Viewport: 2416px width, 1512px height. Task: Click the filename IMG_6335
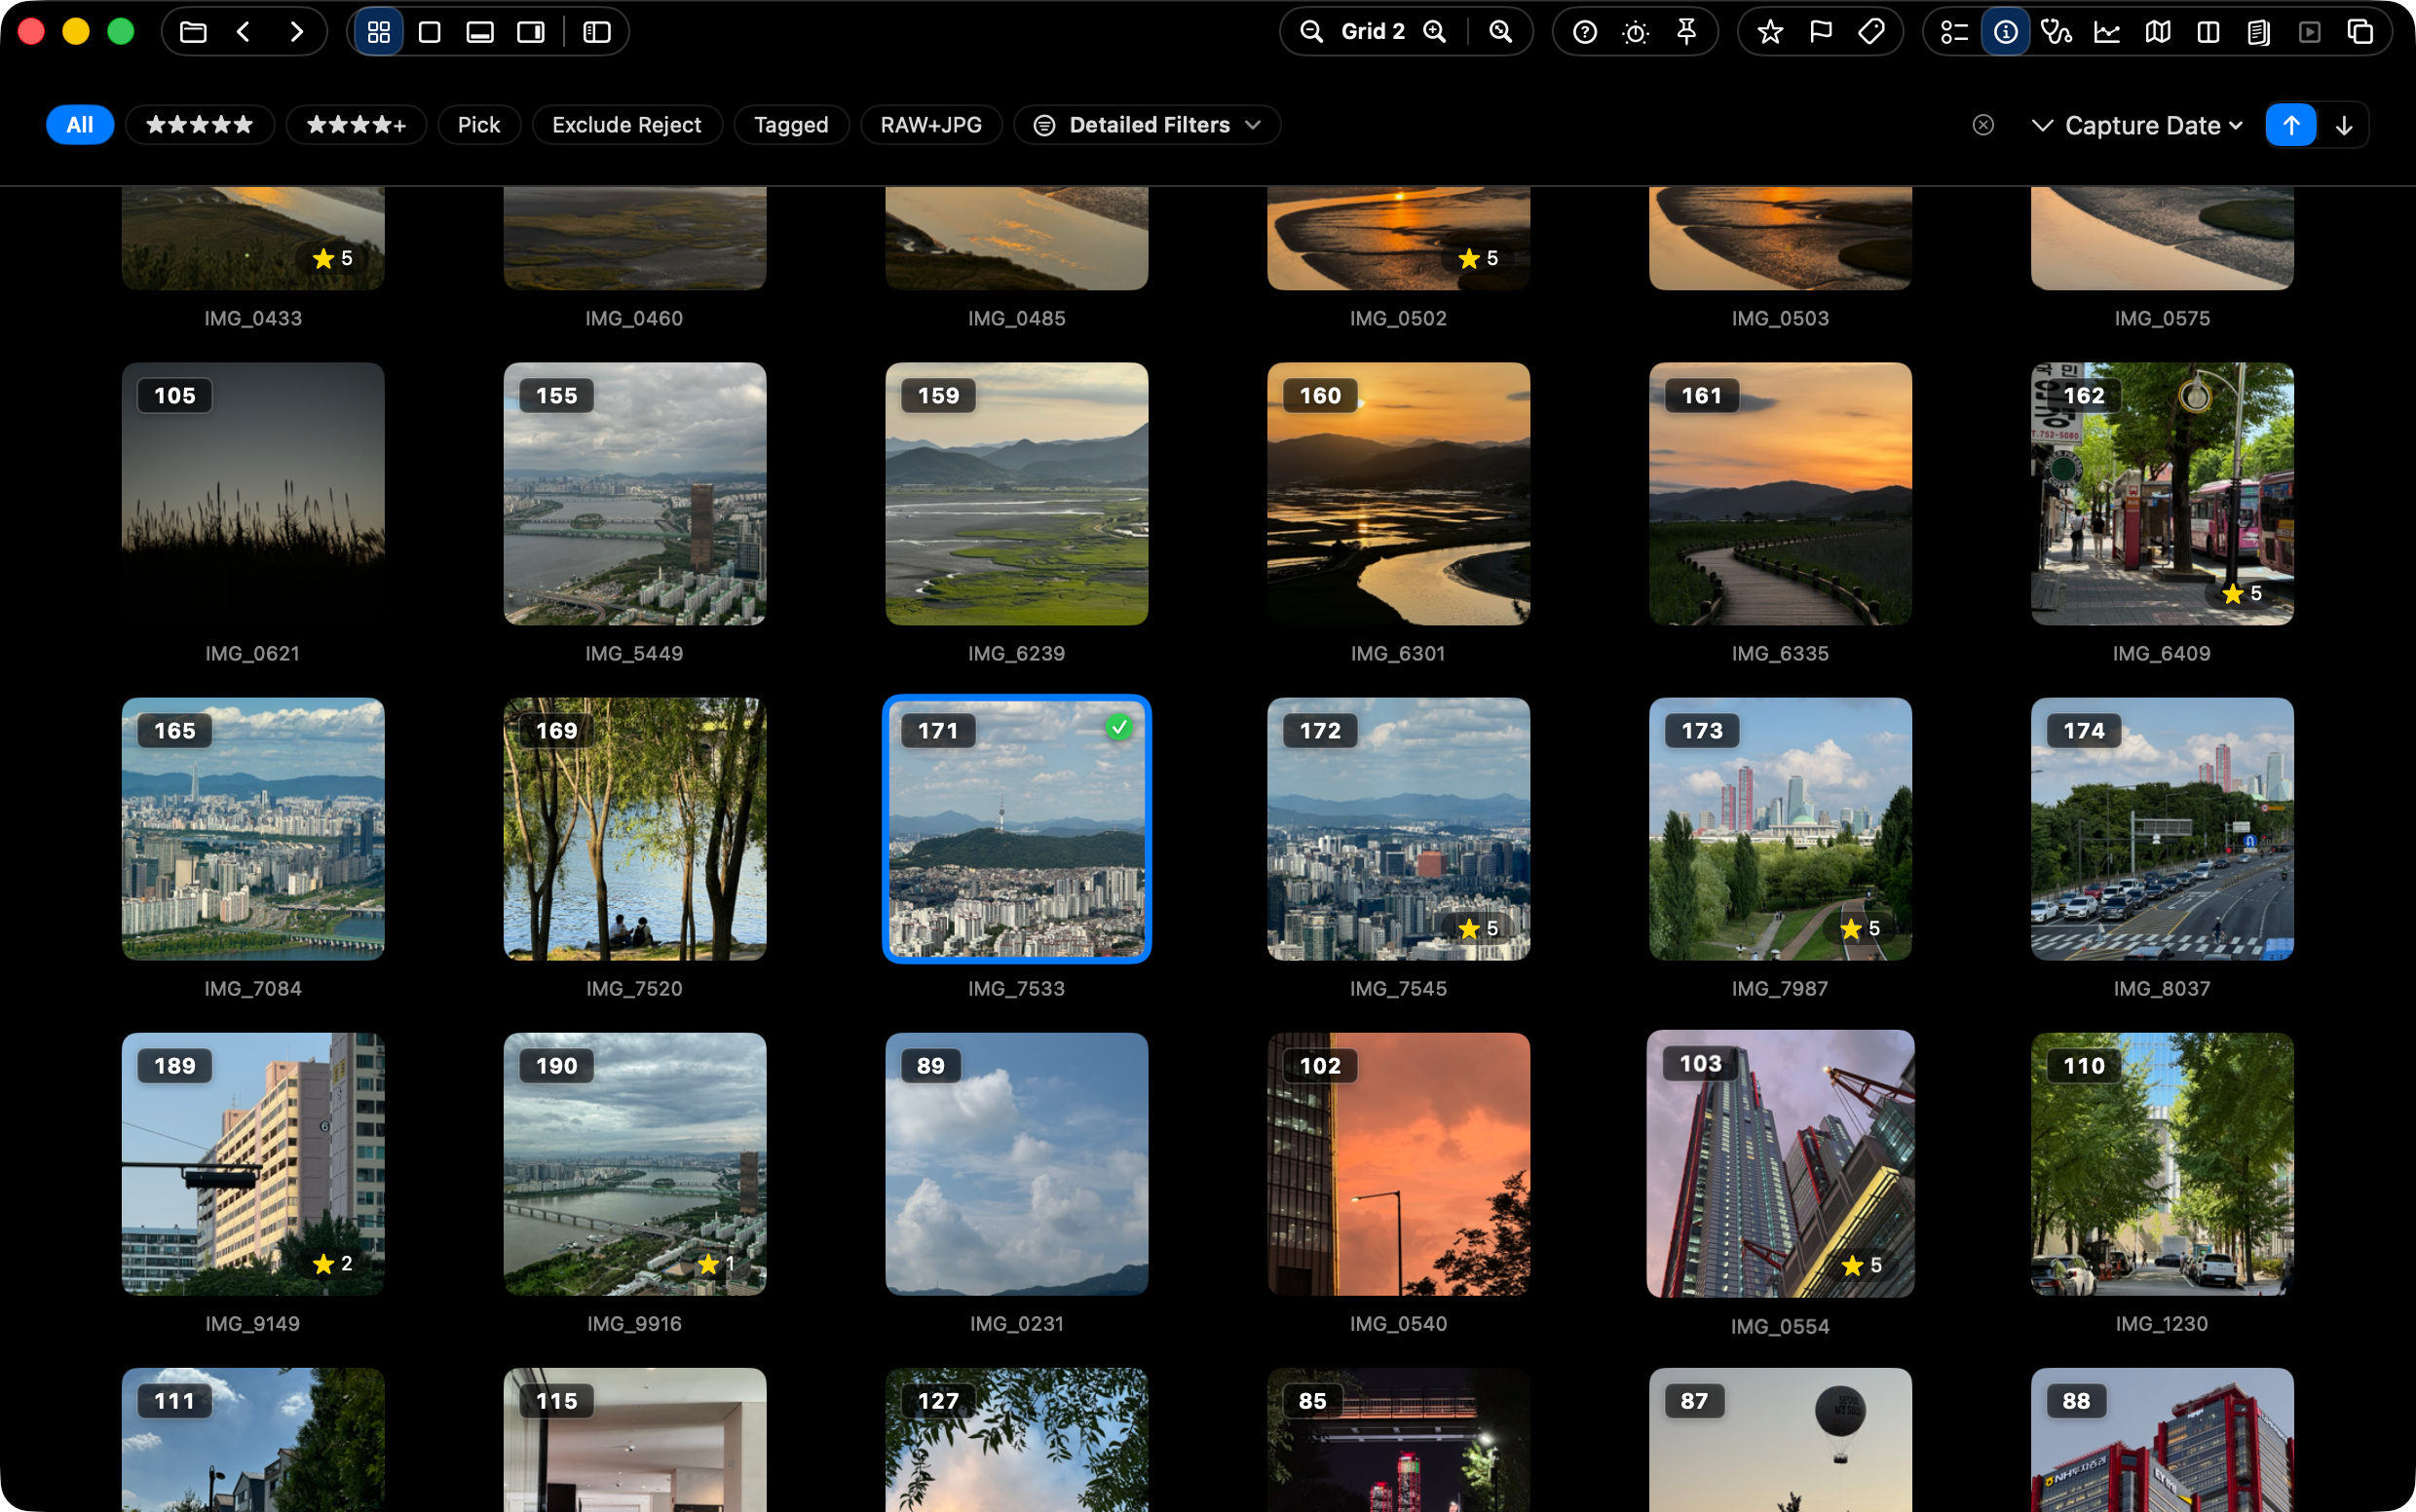coord(1780,654)
